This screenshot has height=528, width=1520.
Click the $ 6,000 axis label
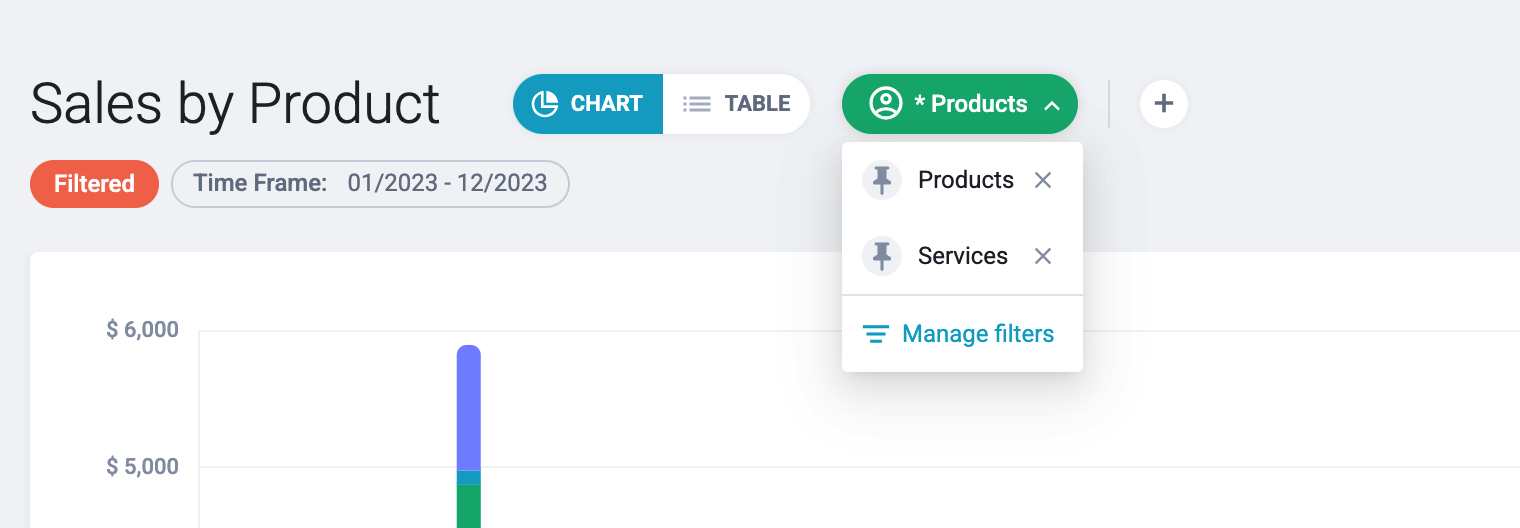tap(143, 330)
